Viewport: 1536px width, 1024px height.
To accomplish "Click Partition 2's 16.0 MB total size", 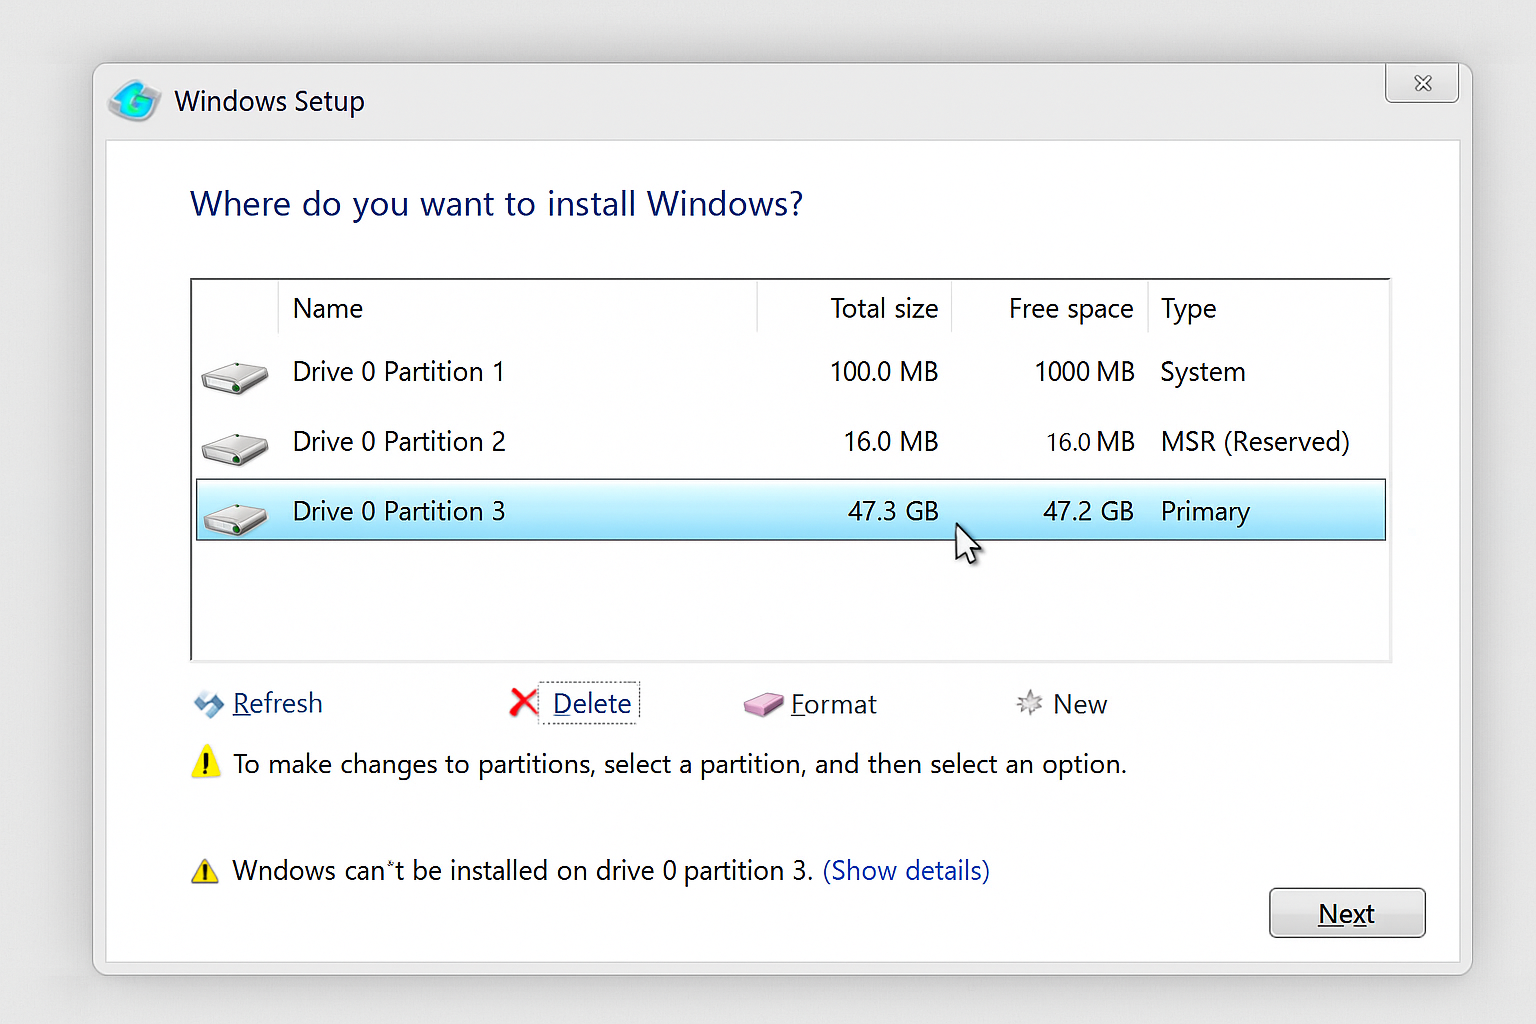I will (x=890, y=441).
